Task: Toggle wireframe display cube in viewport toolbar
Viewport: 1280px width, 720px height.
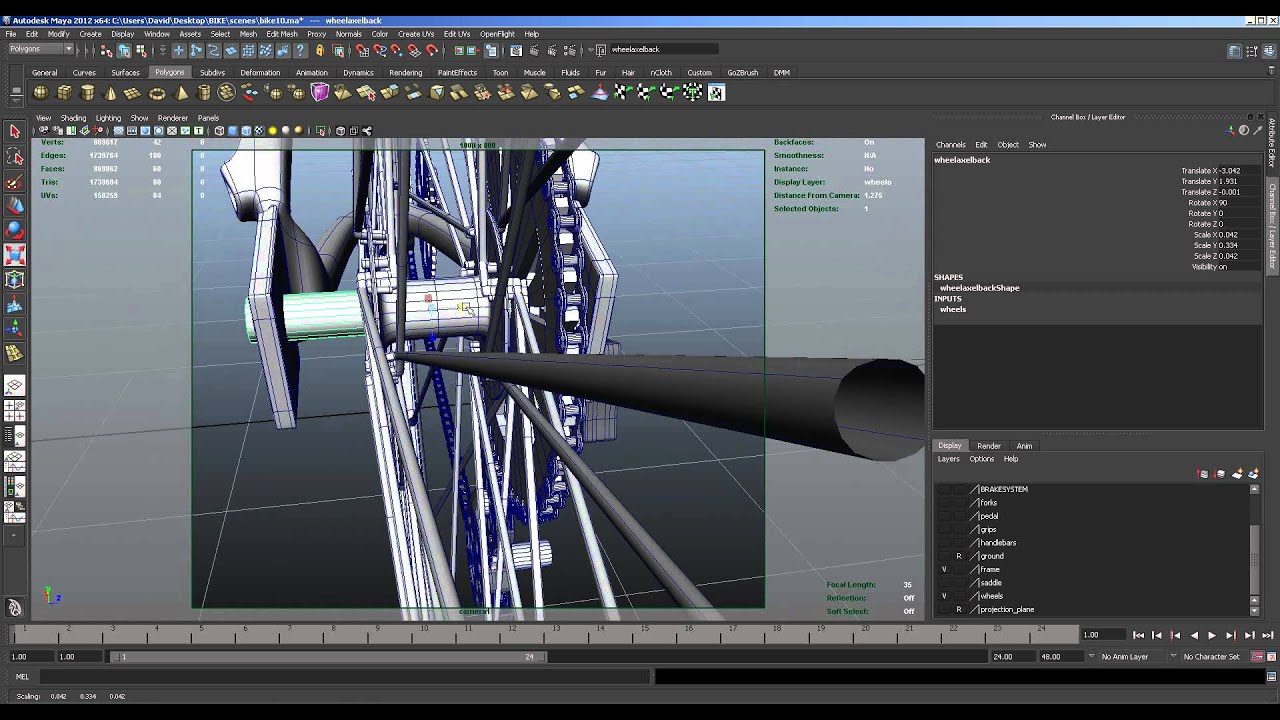Action: coord(219,131)
